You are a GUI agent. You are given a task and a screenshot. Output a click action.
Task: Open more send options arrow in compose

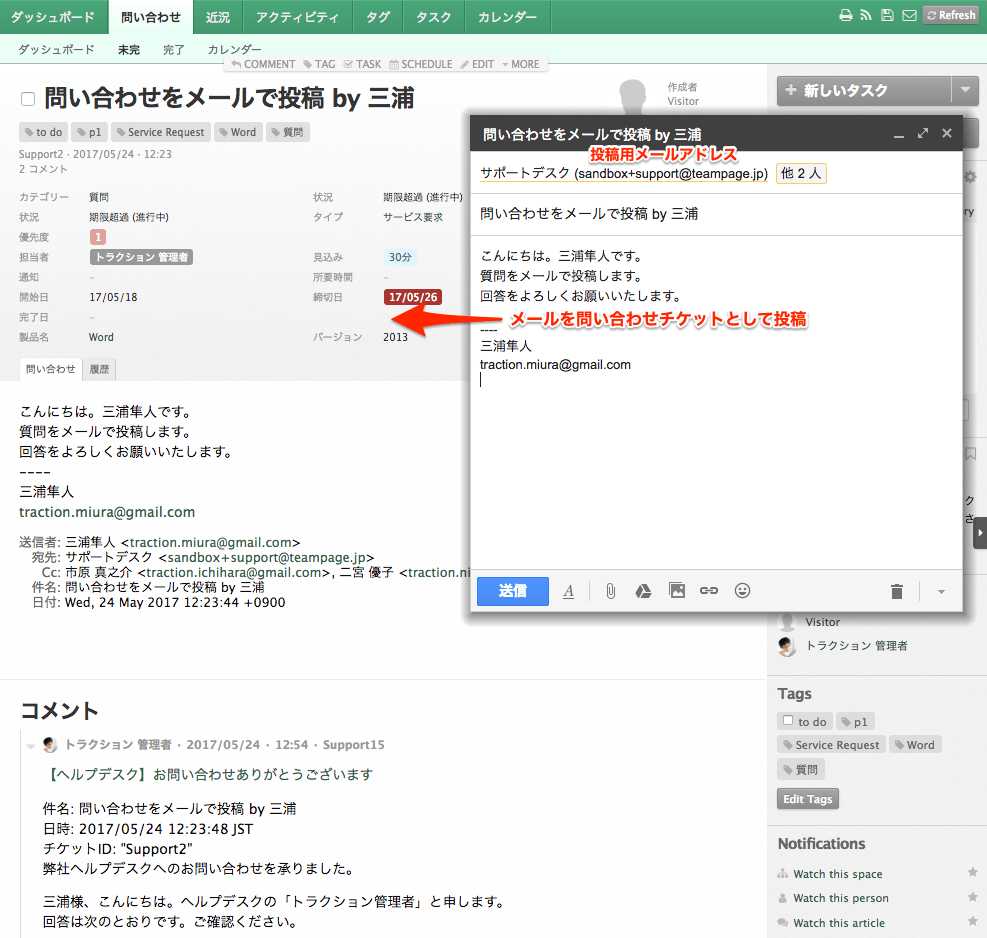pos(941,592)
